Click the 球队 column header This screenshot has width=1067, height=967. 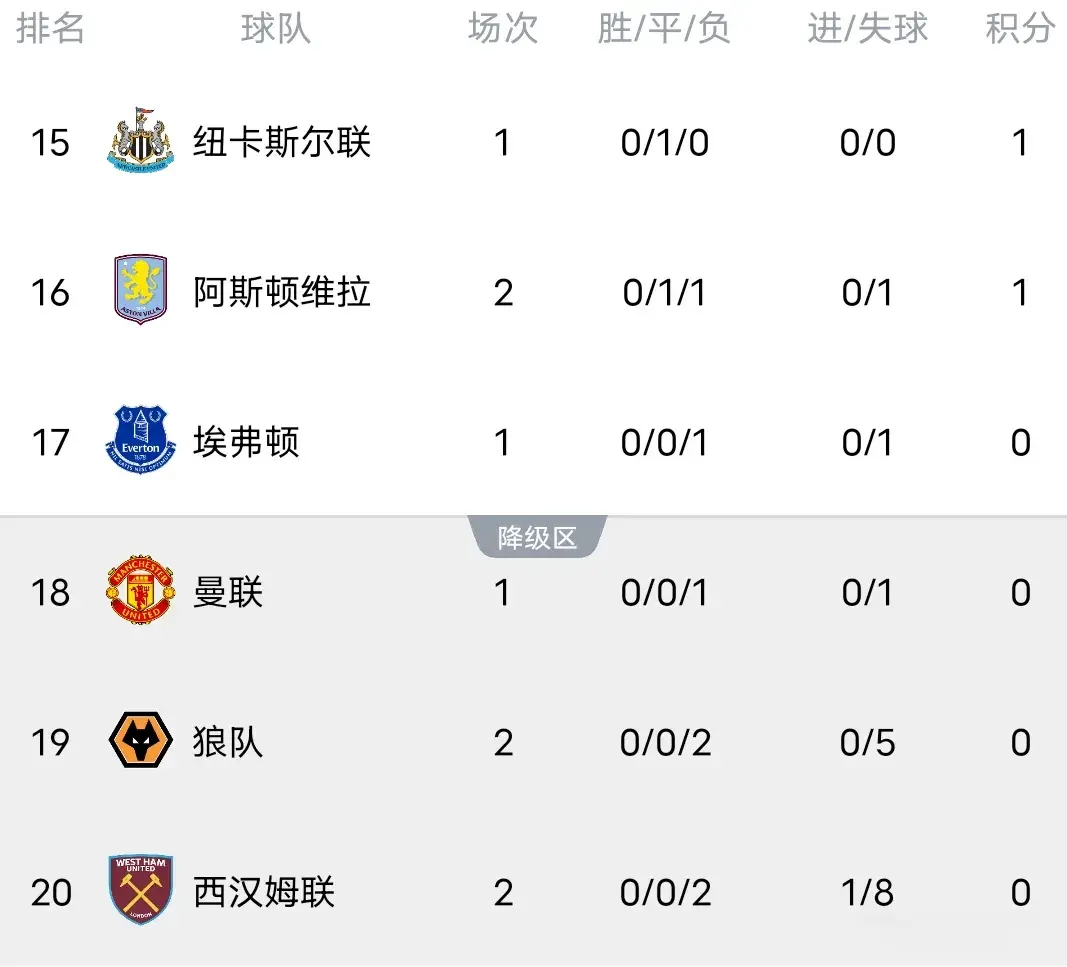pyautogui.click(x=276, y=29)
